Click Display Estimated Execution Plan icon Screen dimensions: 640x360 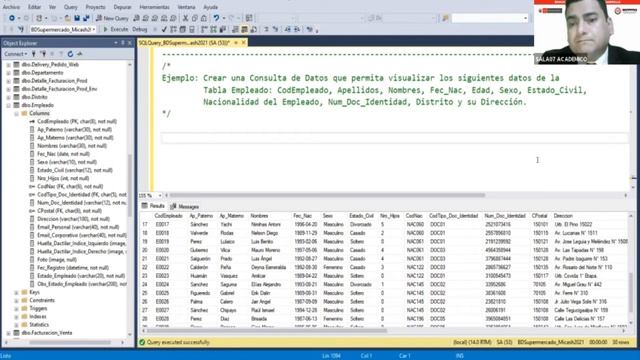pyautogui.click(x=173, y=29)
